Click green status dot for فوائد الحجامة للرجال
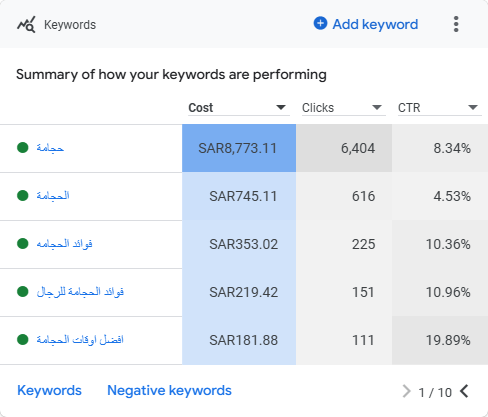488x417 pixels. [23, 292]
